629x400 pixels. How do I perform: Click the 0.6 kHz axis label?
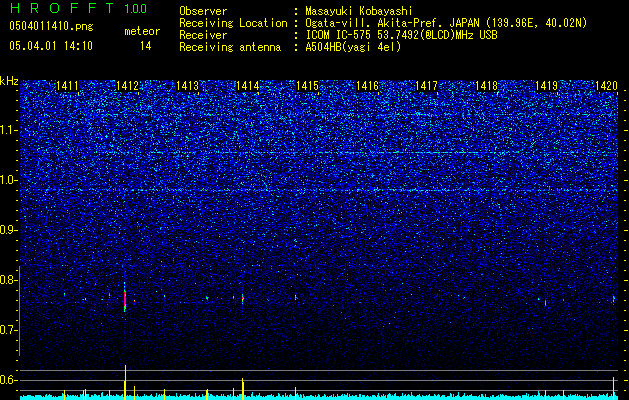[9, 380]
